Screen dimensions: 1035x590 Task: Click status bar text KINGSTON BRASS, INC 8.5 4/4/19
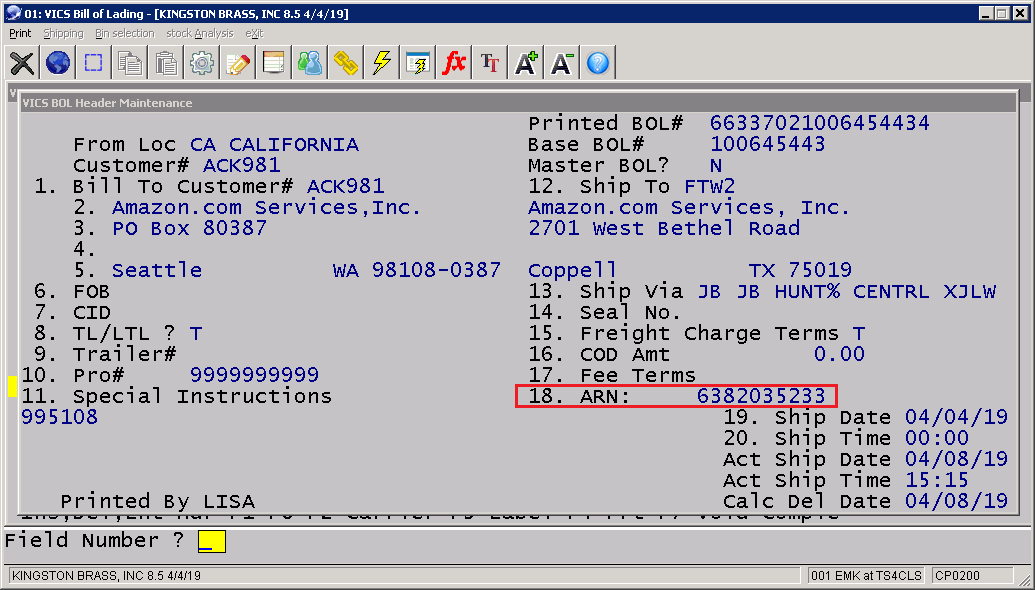pyautogui.click(x=106, y=575)
